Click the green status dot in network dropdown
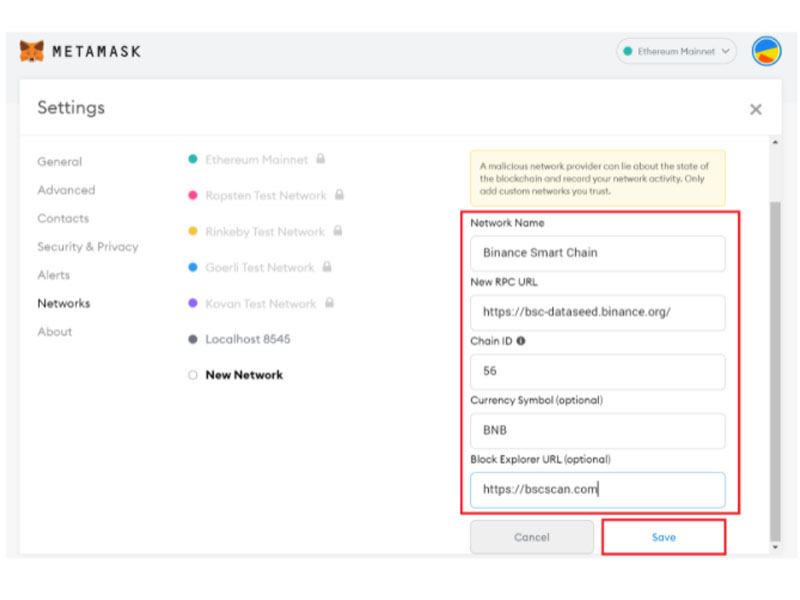The image size is (800, 600). [628, 51]
